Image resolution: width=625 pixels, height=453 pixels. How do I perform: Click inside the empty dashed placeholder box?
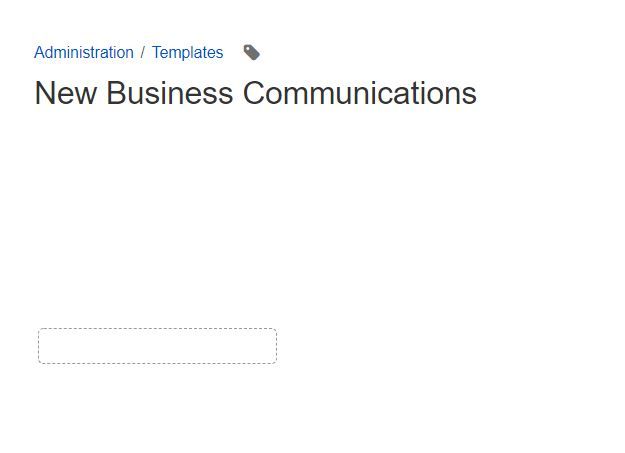click(x=157, y=346)
